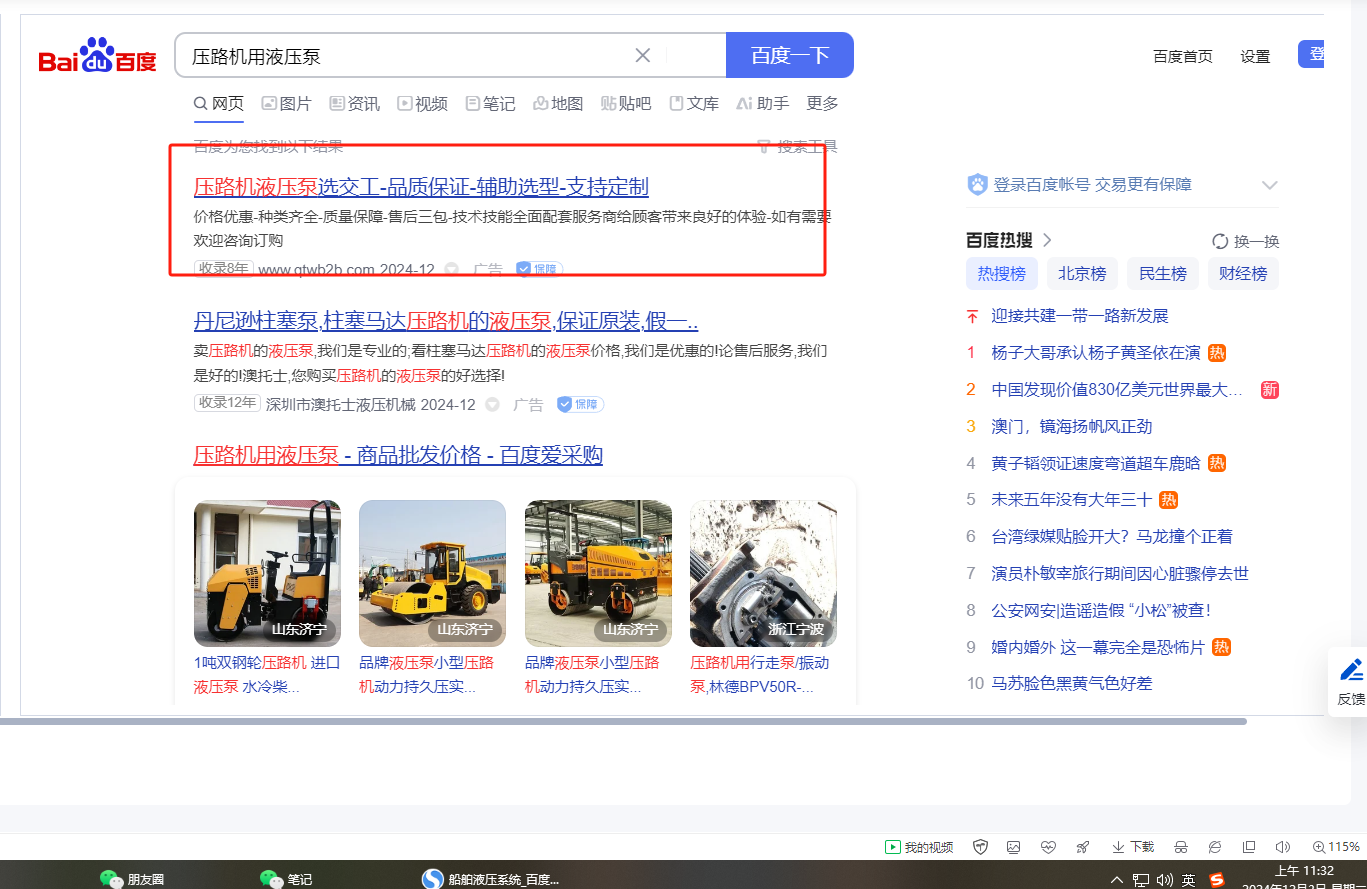This screenshot has width=1367, height=889.
Task: Open dropdown arrow next to www.qtwb2b.com
Action: point(452,269)
